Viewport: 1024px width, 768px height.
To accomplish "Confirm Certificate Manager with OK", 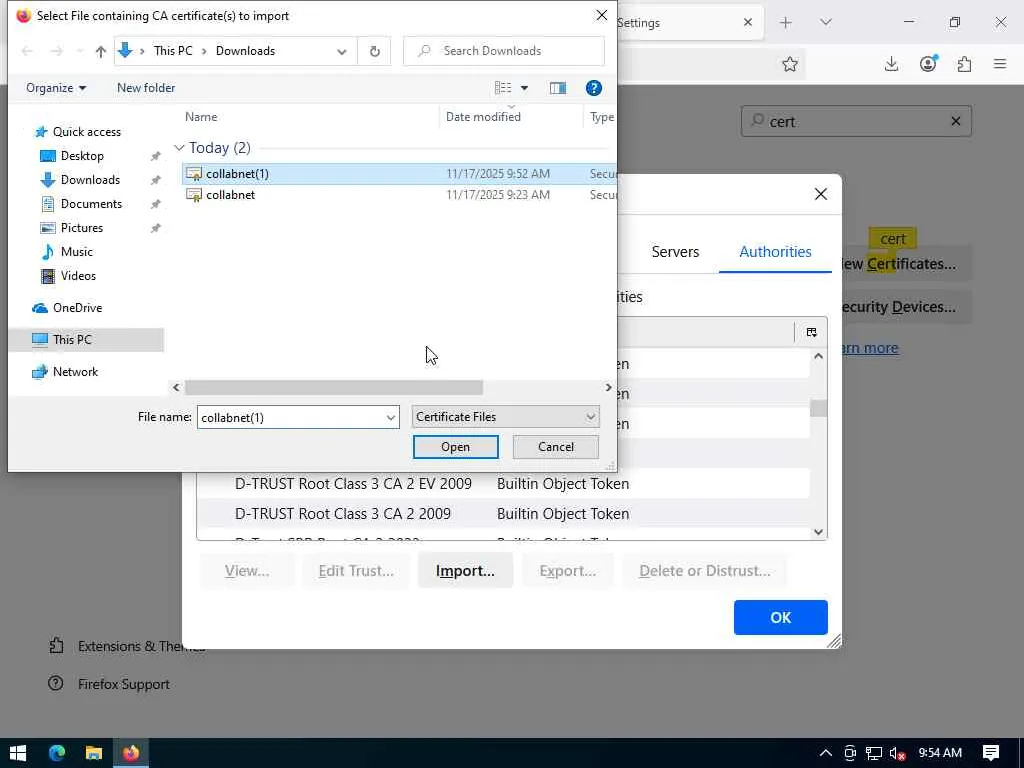I will (780, 618).
